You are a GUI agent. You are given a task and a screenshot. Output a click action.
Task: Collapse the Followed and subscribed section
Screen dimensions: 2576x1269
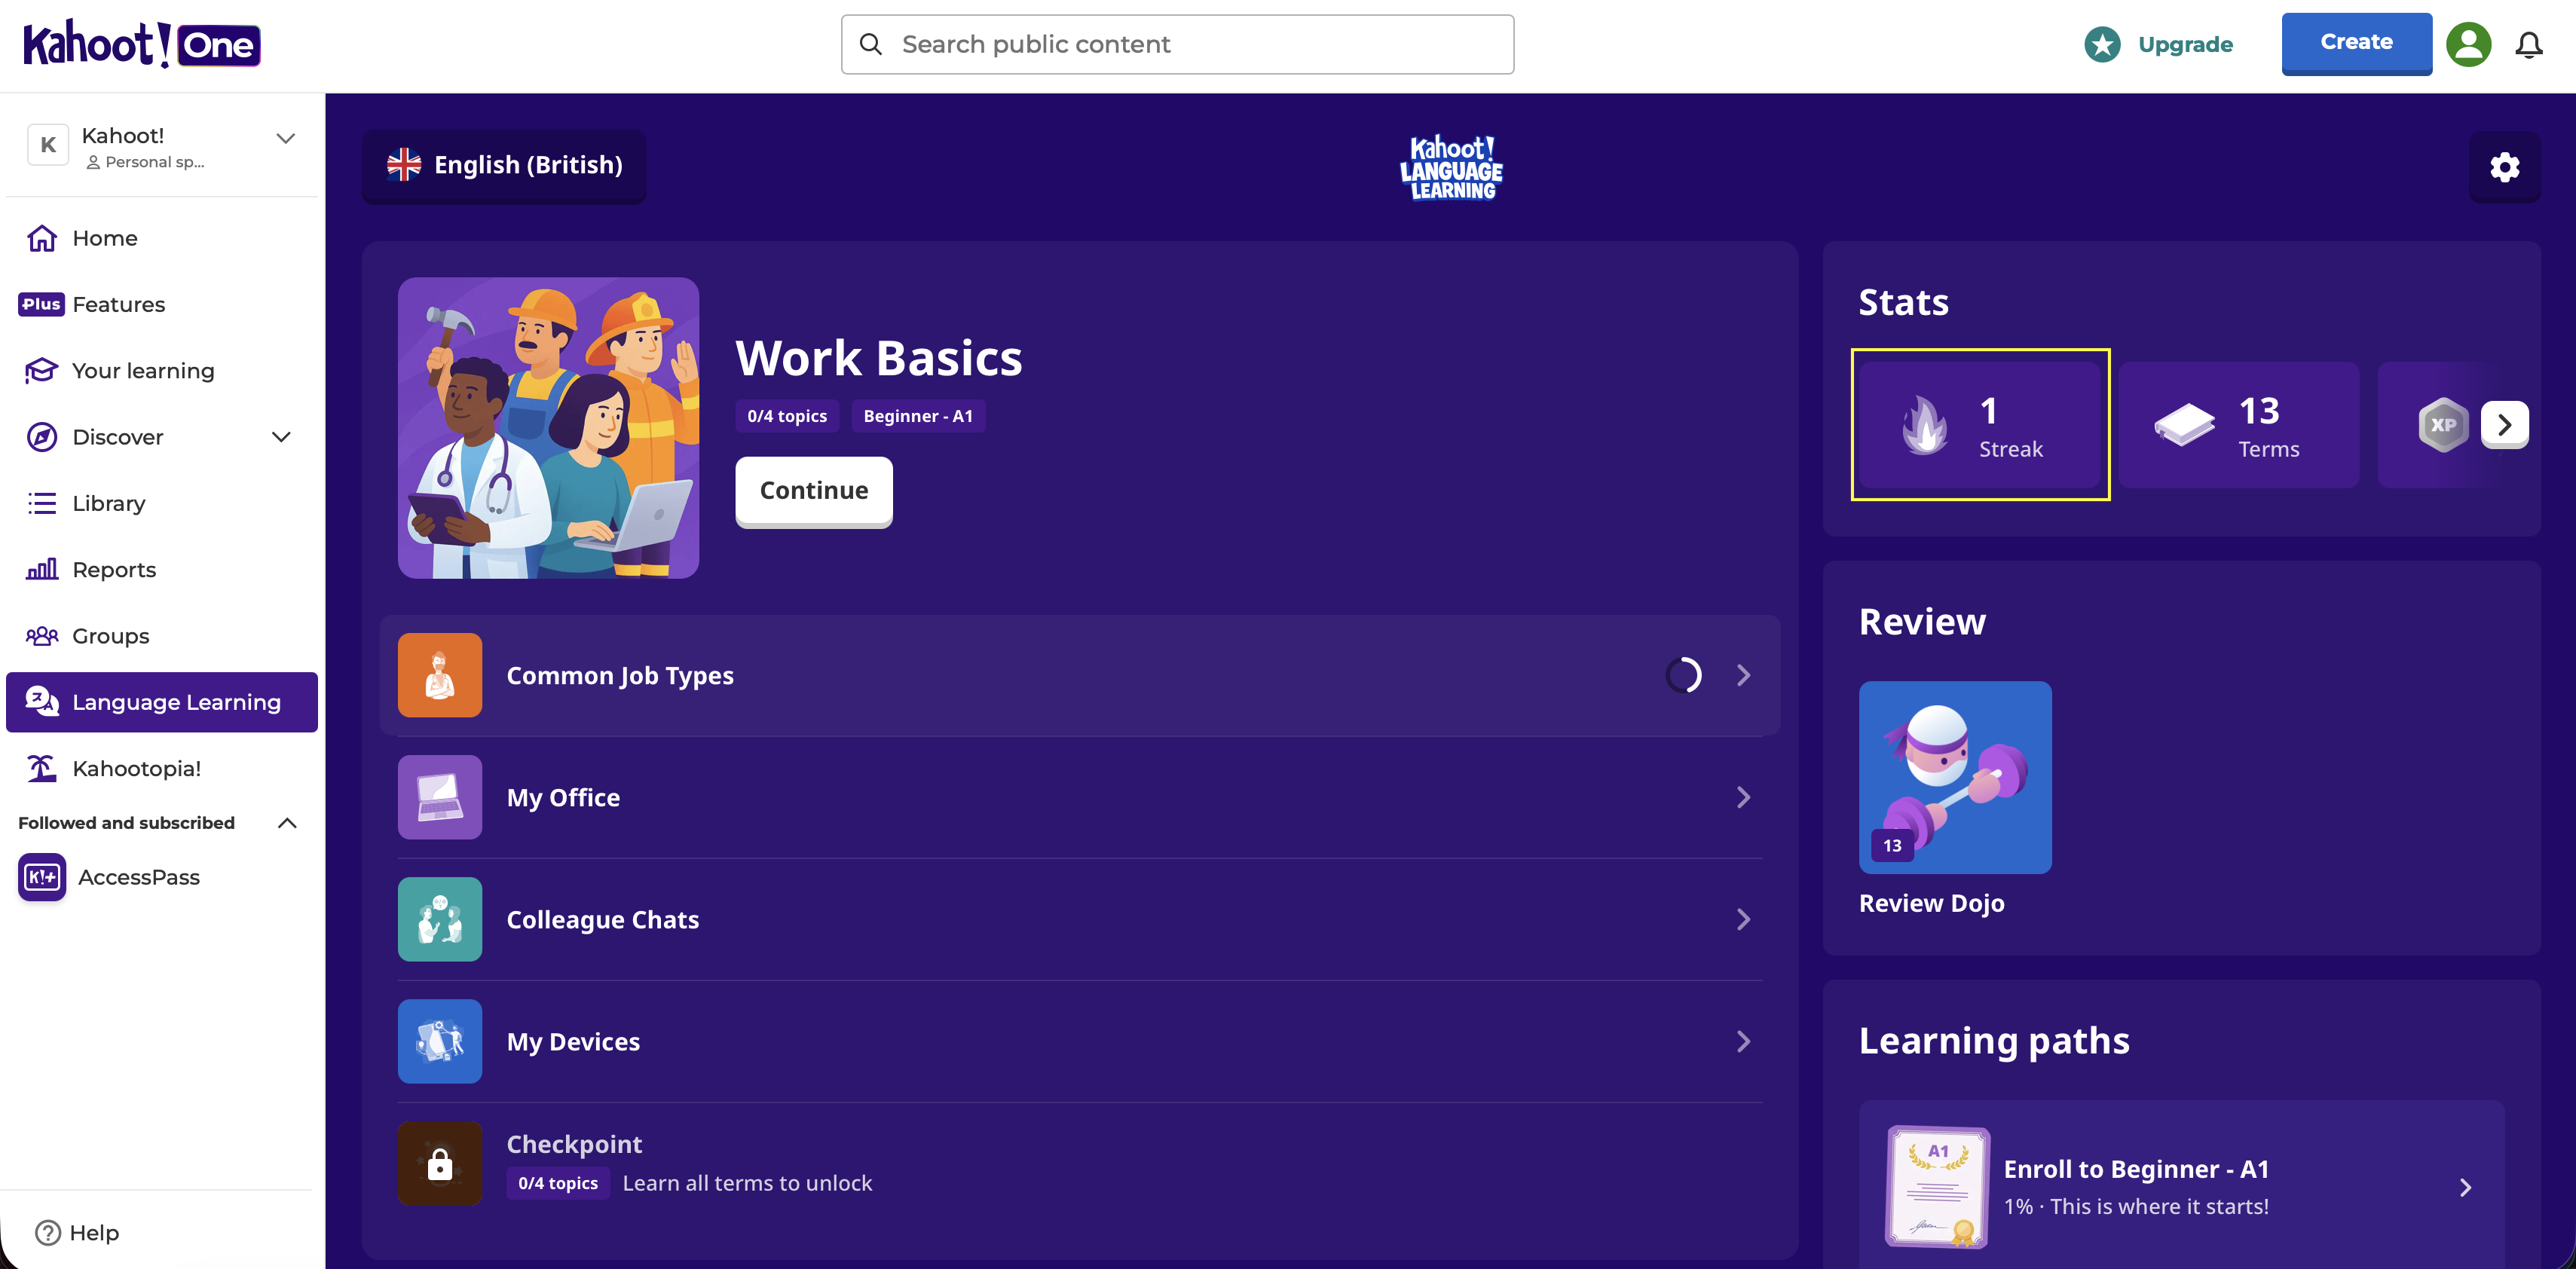[x=287, y=823]
